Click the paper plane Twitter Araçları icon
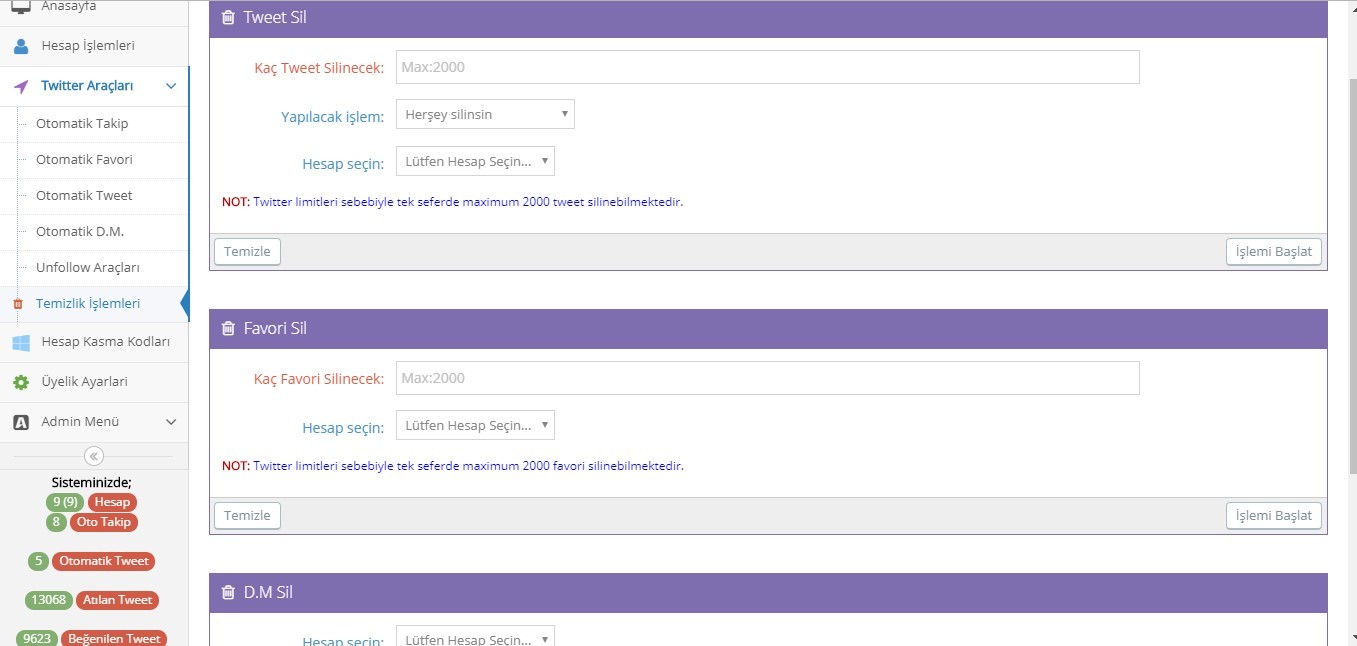 [x=21, y=86]
